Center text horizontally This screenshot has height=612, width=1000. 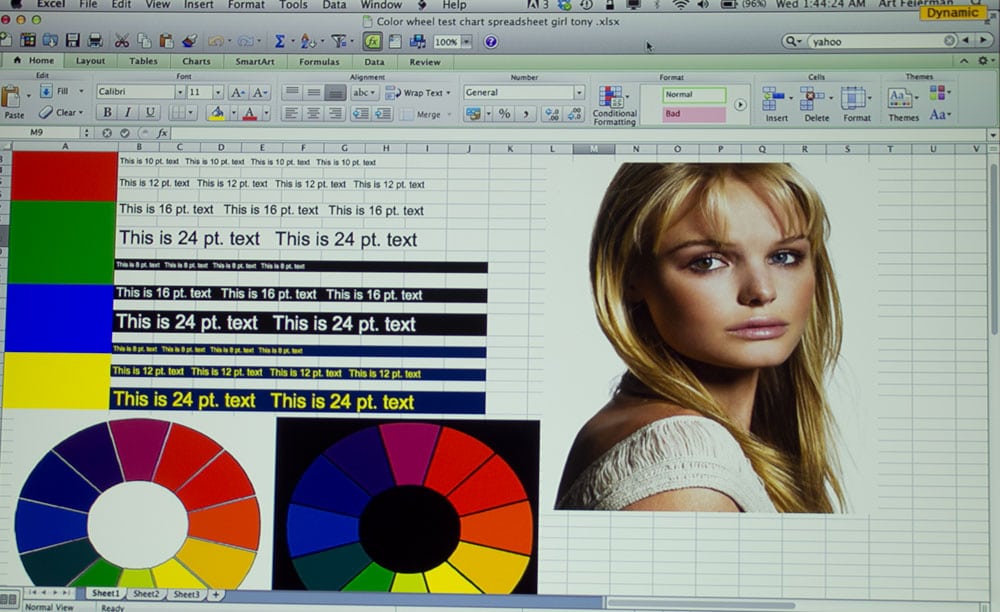click(313, 113)
